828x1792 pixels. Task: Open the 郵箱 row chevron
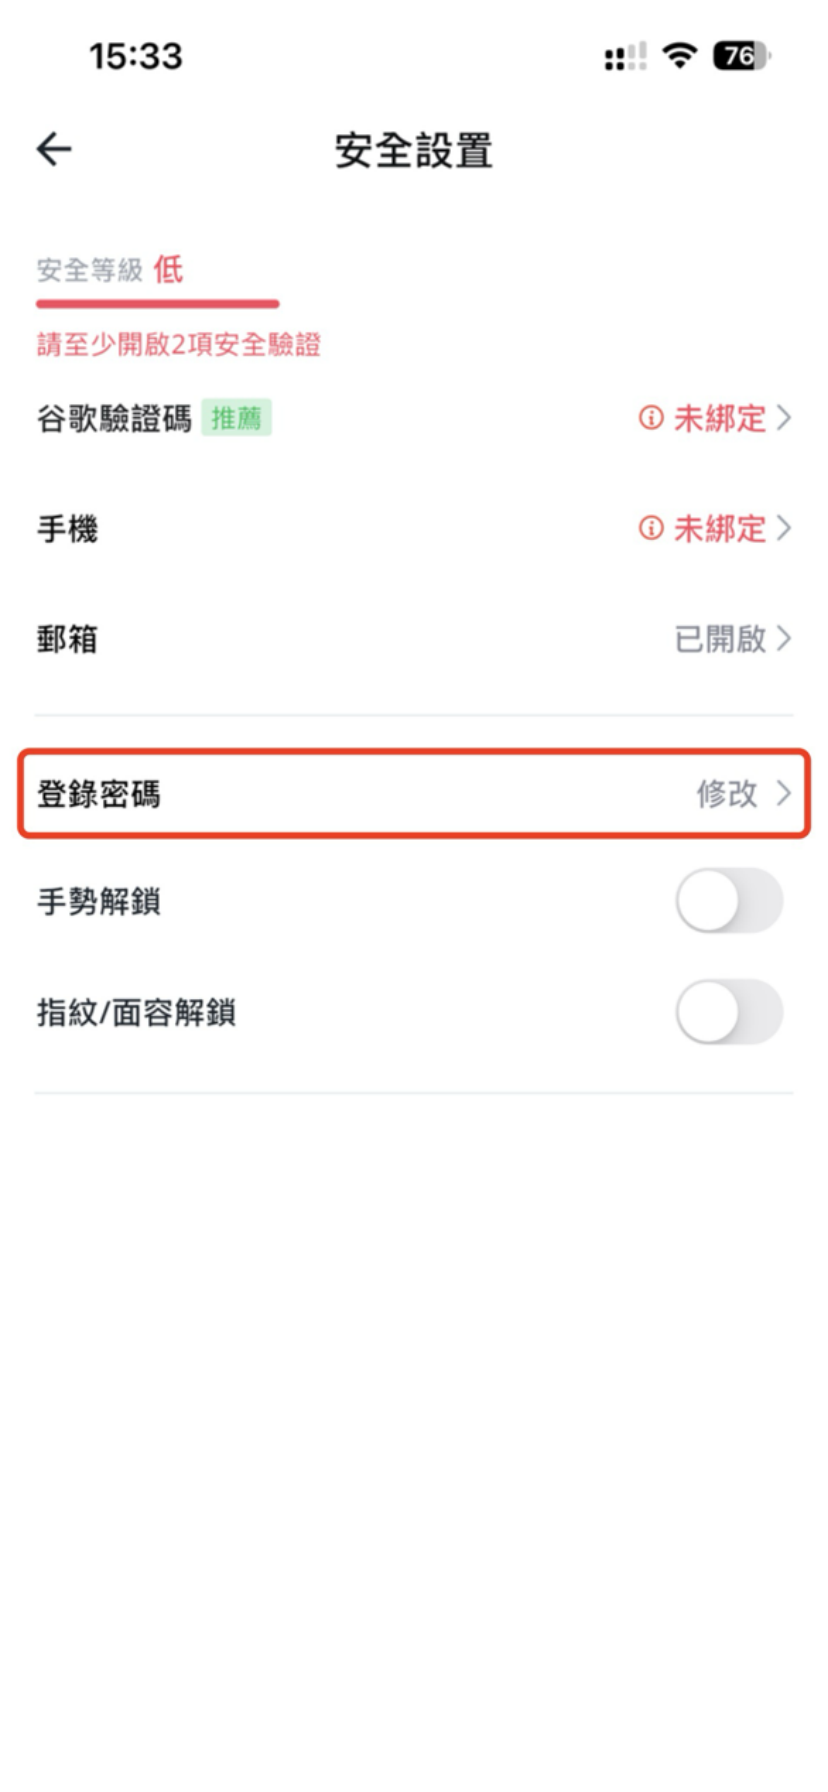784,638
